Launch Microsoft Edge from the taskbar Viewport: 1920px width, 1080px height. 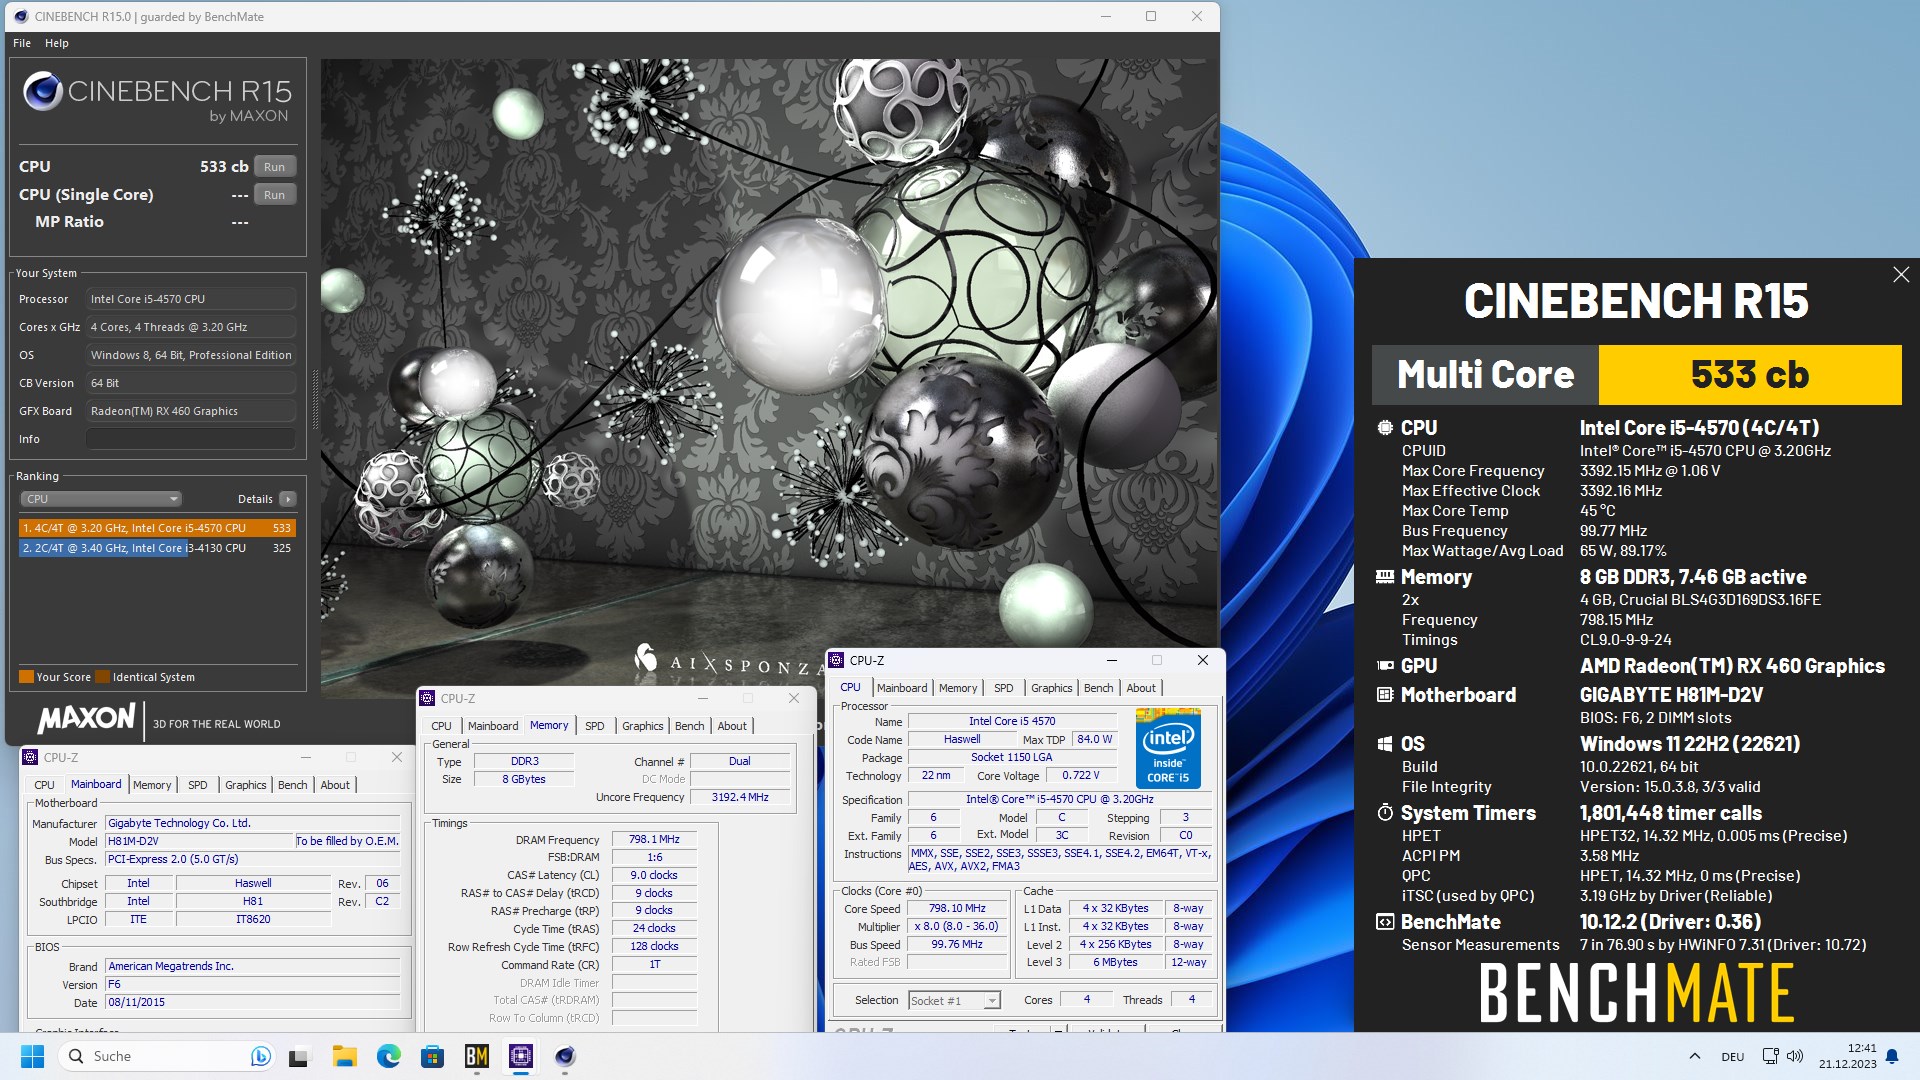click(x=389, y=1056)
